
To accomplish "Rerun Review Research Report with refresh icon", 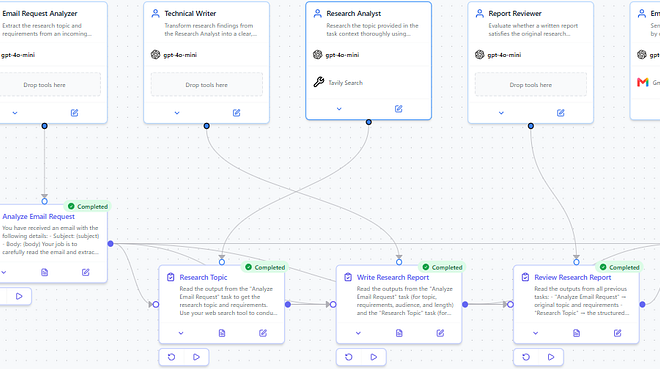I will point(526,357).
